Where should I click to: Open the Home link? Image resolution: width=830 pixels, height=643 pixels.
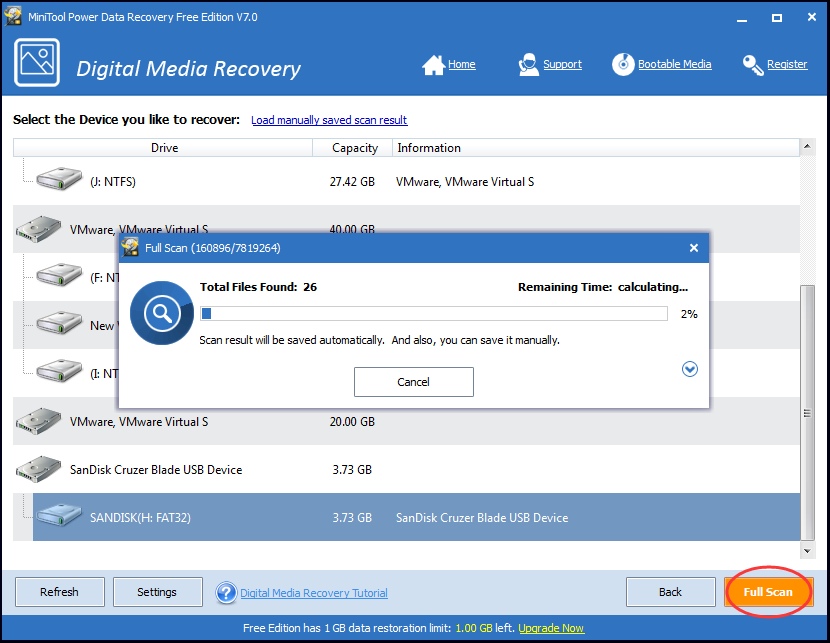click(462, 65)
